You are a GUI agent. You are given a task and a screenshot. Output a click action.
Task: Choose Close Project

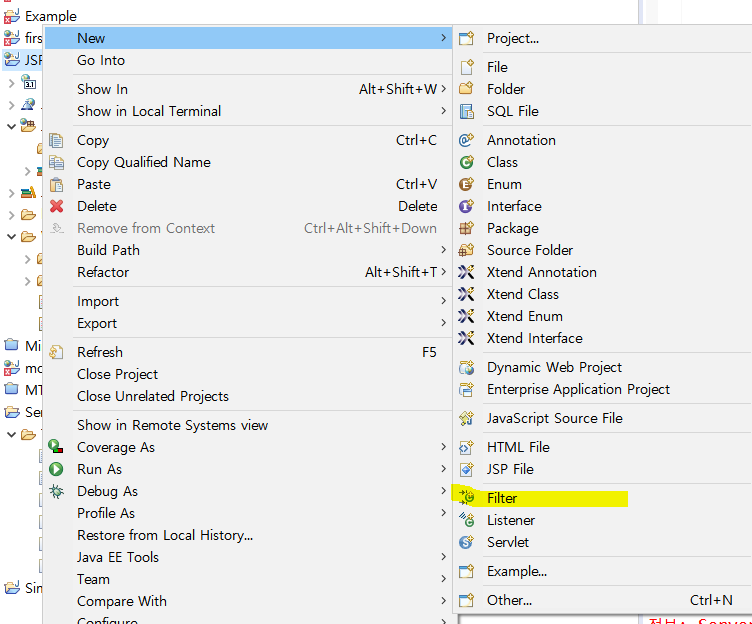coord(248,374)
